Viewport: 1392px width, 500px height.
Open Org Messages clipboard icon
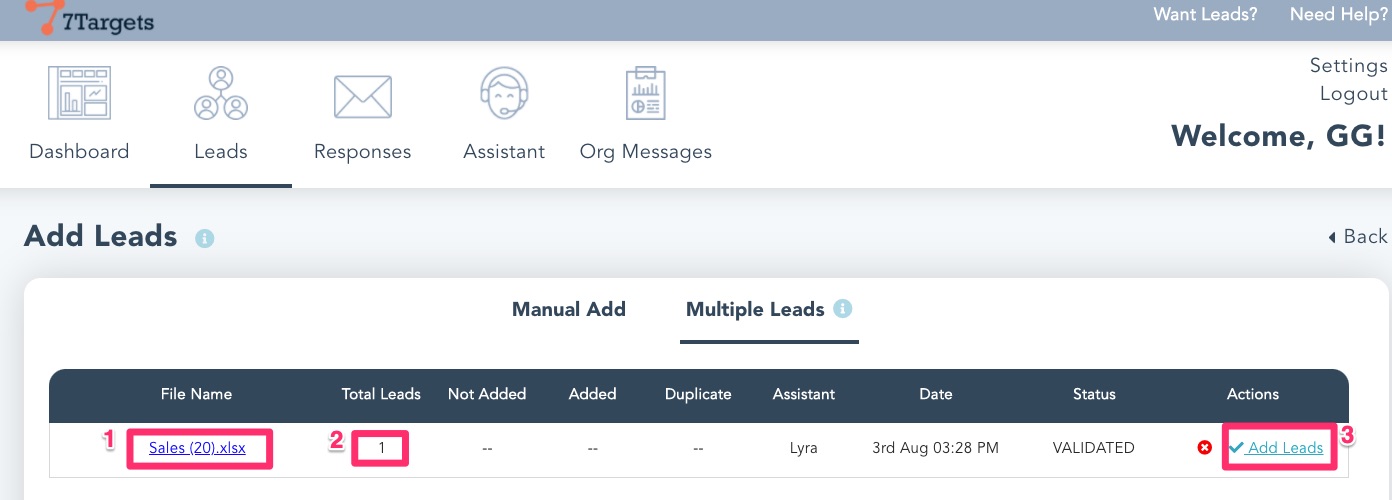point(645,94)
